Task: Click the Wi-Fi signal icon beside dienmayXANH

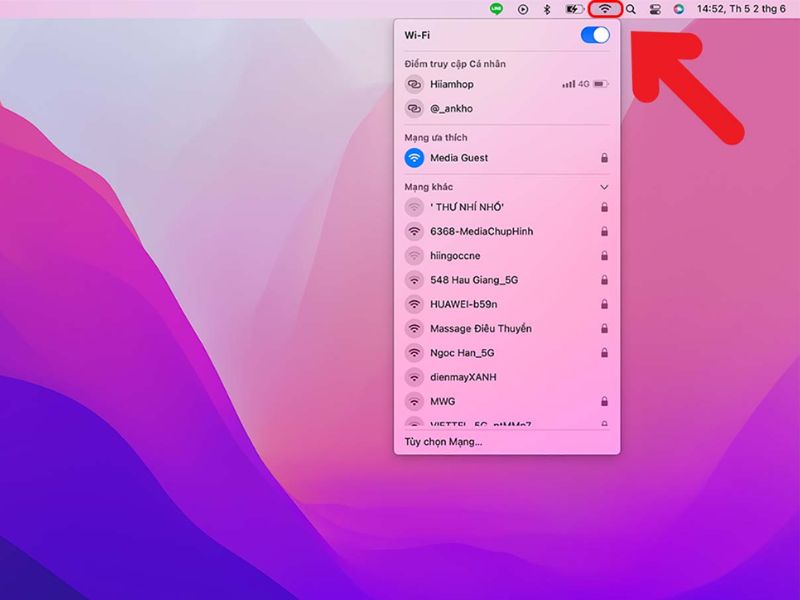Action: click(414, 377)
